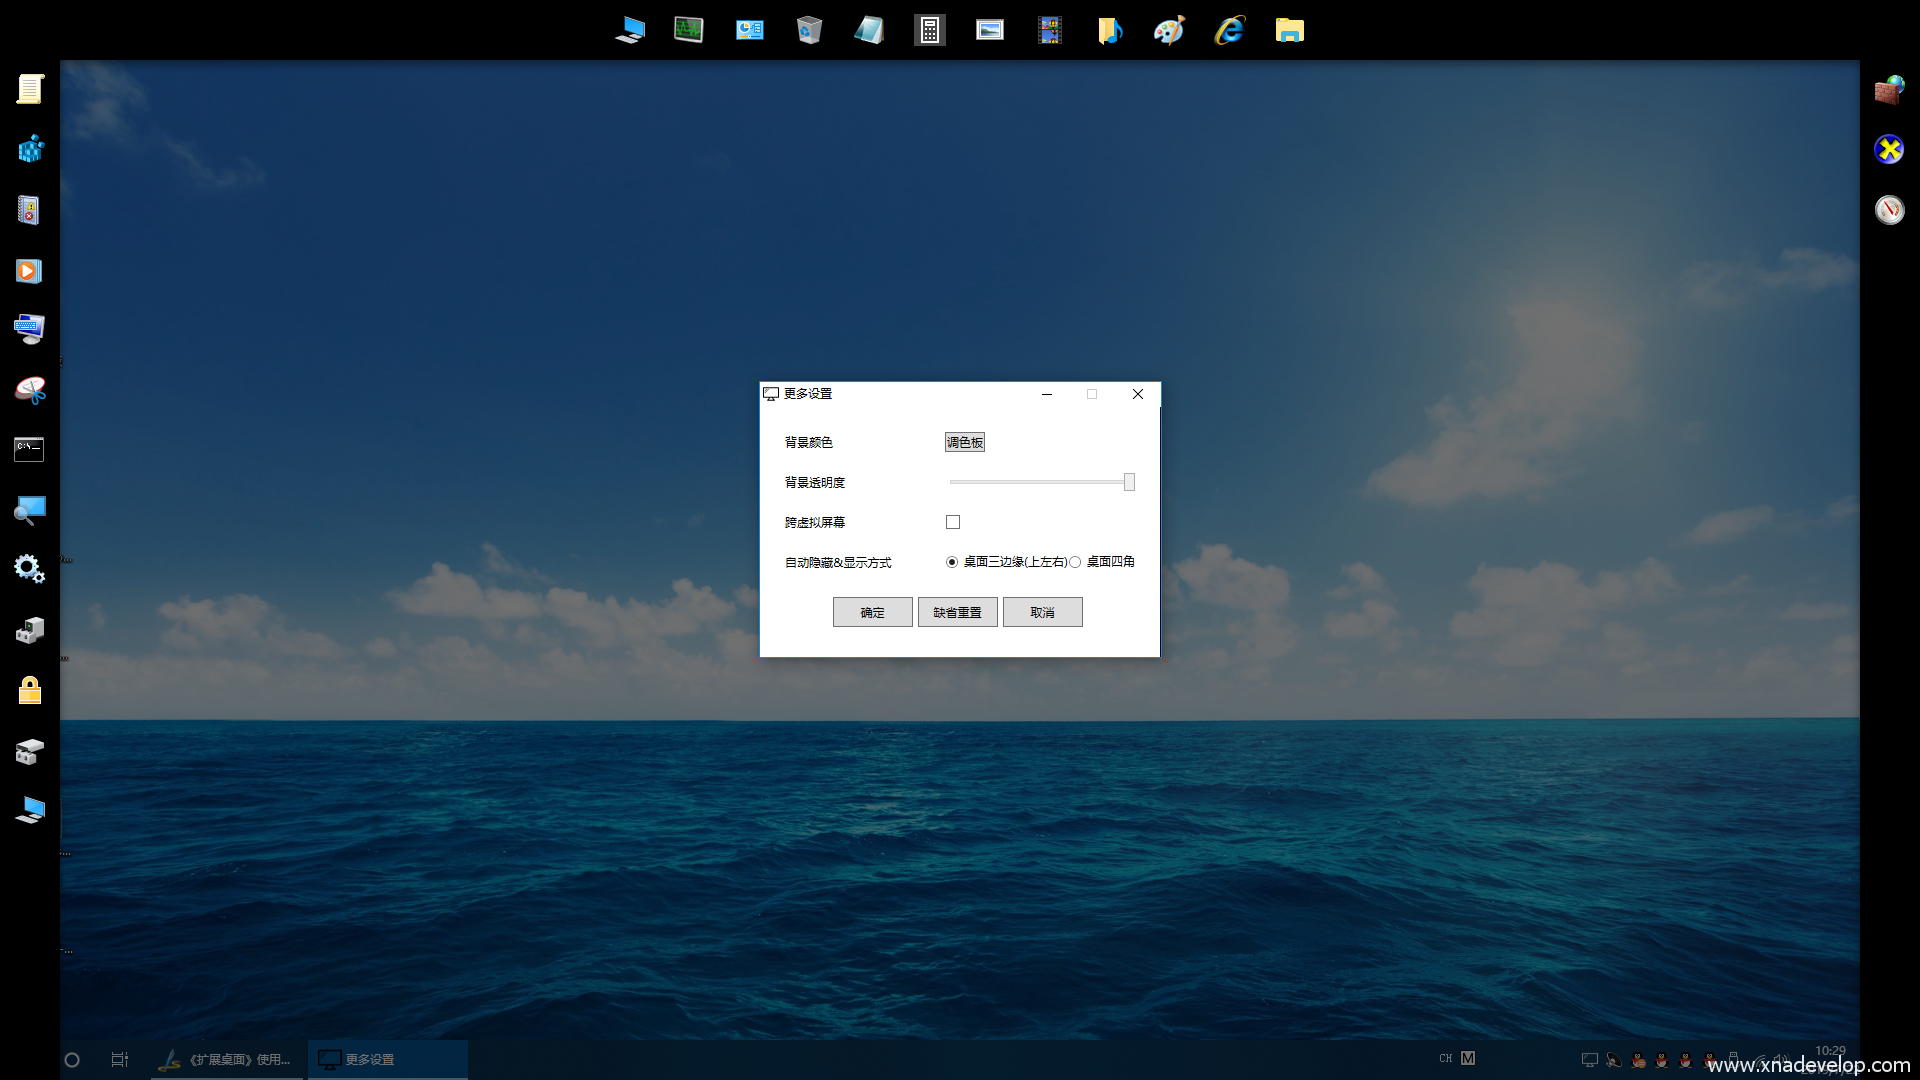Click 确定 to confirm settings

pyautogui.click(x=872, y=612)
